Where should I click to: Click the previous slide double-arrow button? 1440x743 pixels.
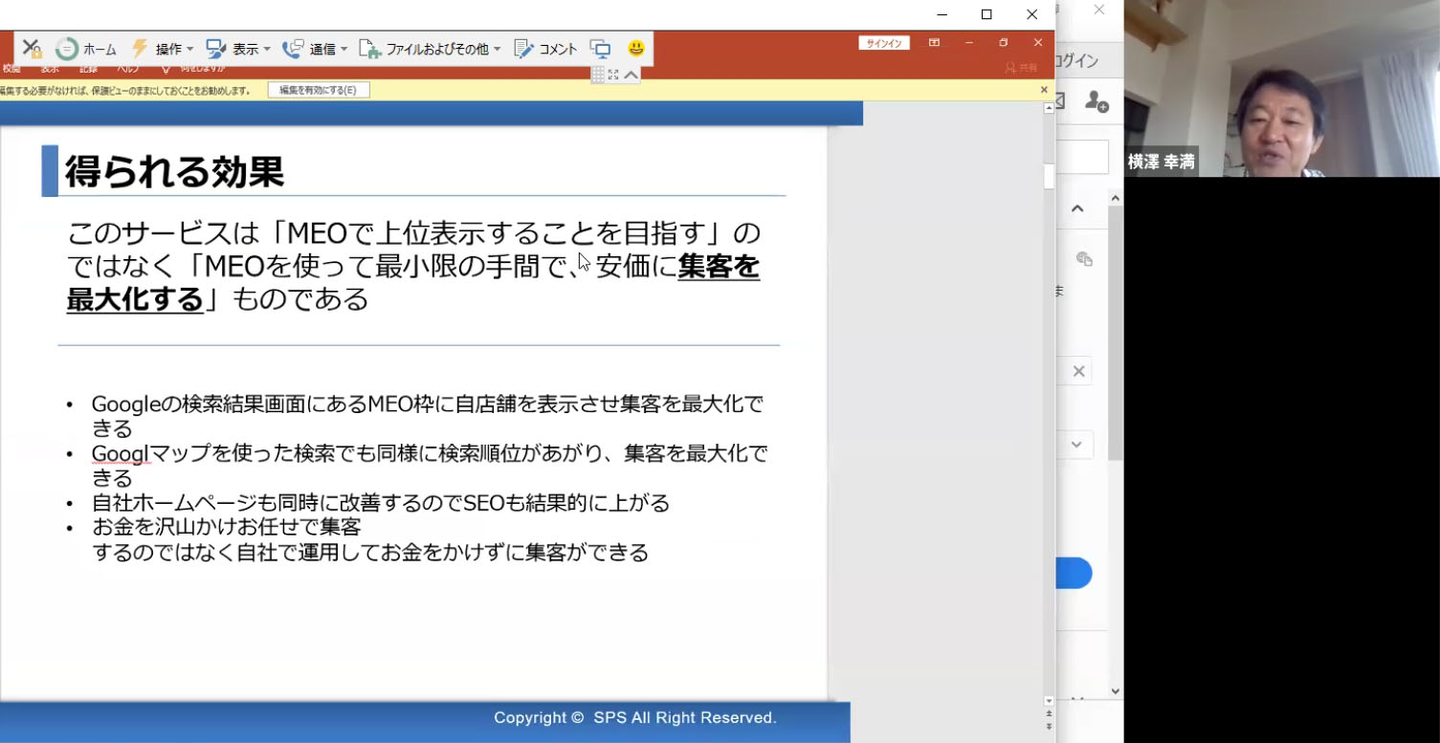[x=1049, y=714]
